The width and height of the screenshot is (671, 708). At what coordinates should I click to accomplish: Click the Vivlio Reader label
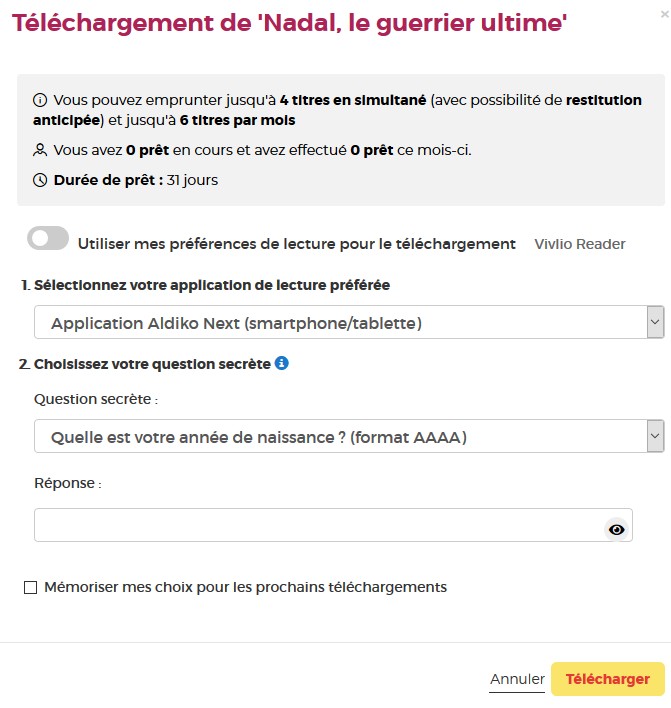[580, 244]
